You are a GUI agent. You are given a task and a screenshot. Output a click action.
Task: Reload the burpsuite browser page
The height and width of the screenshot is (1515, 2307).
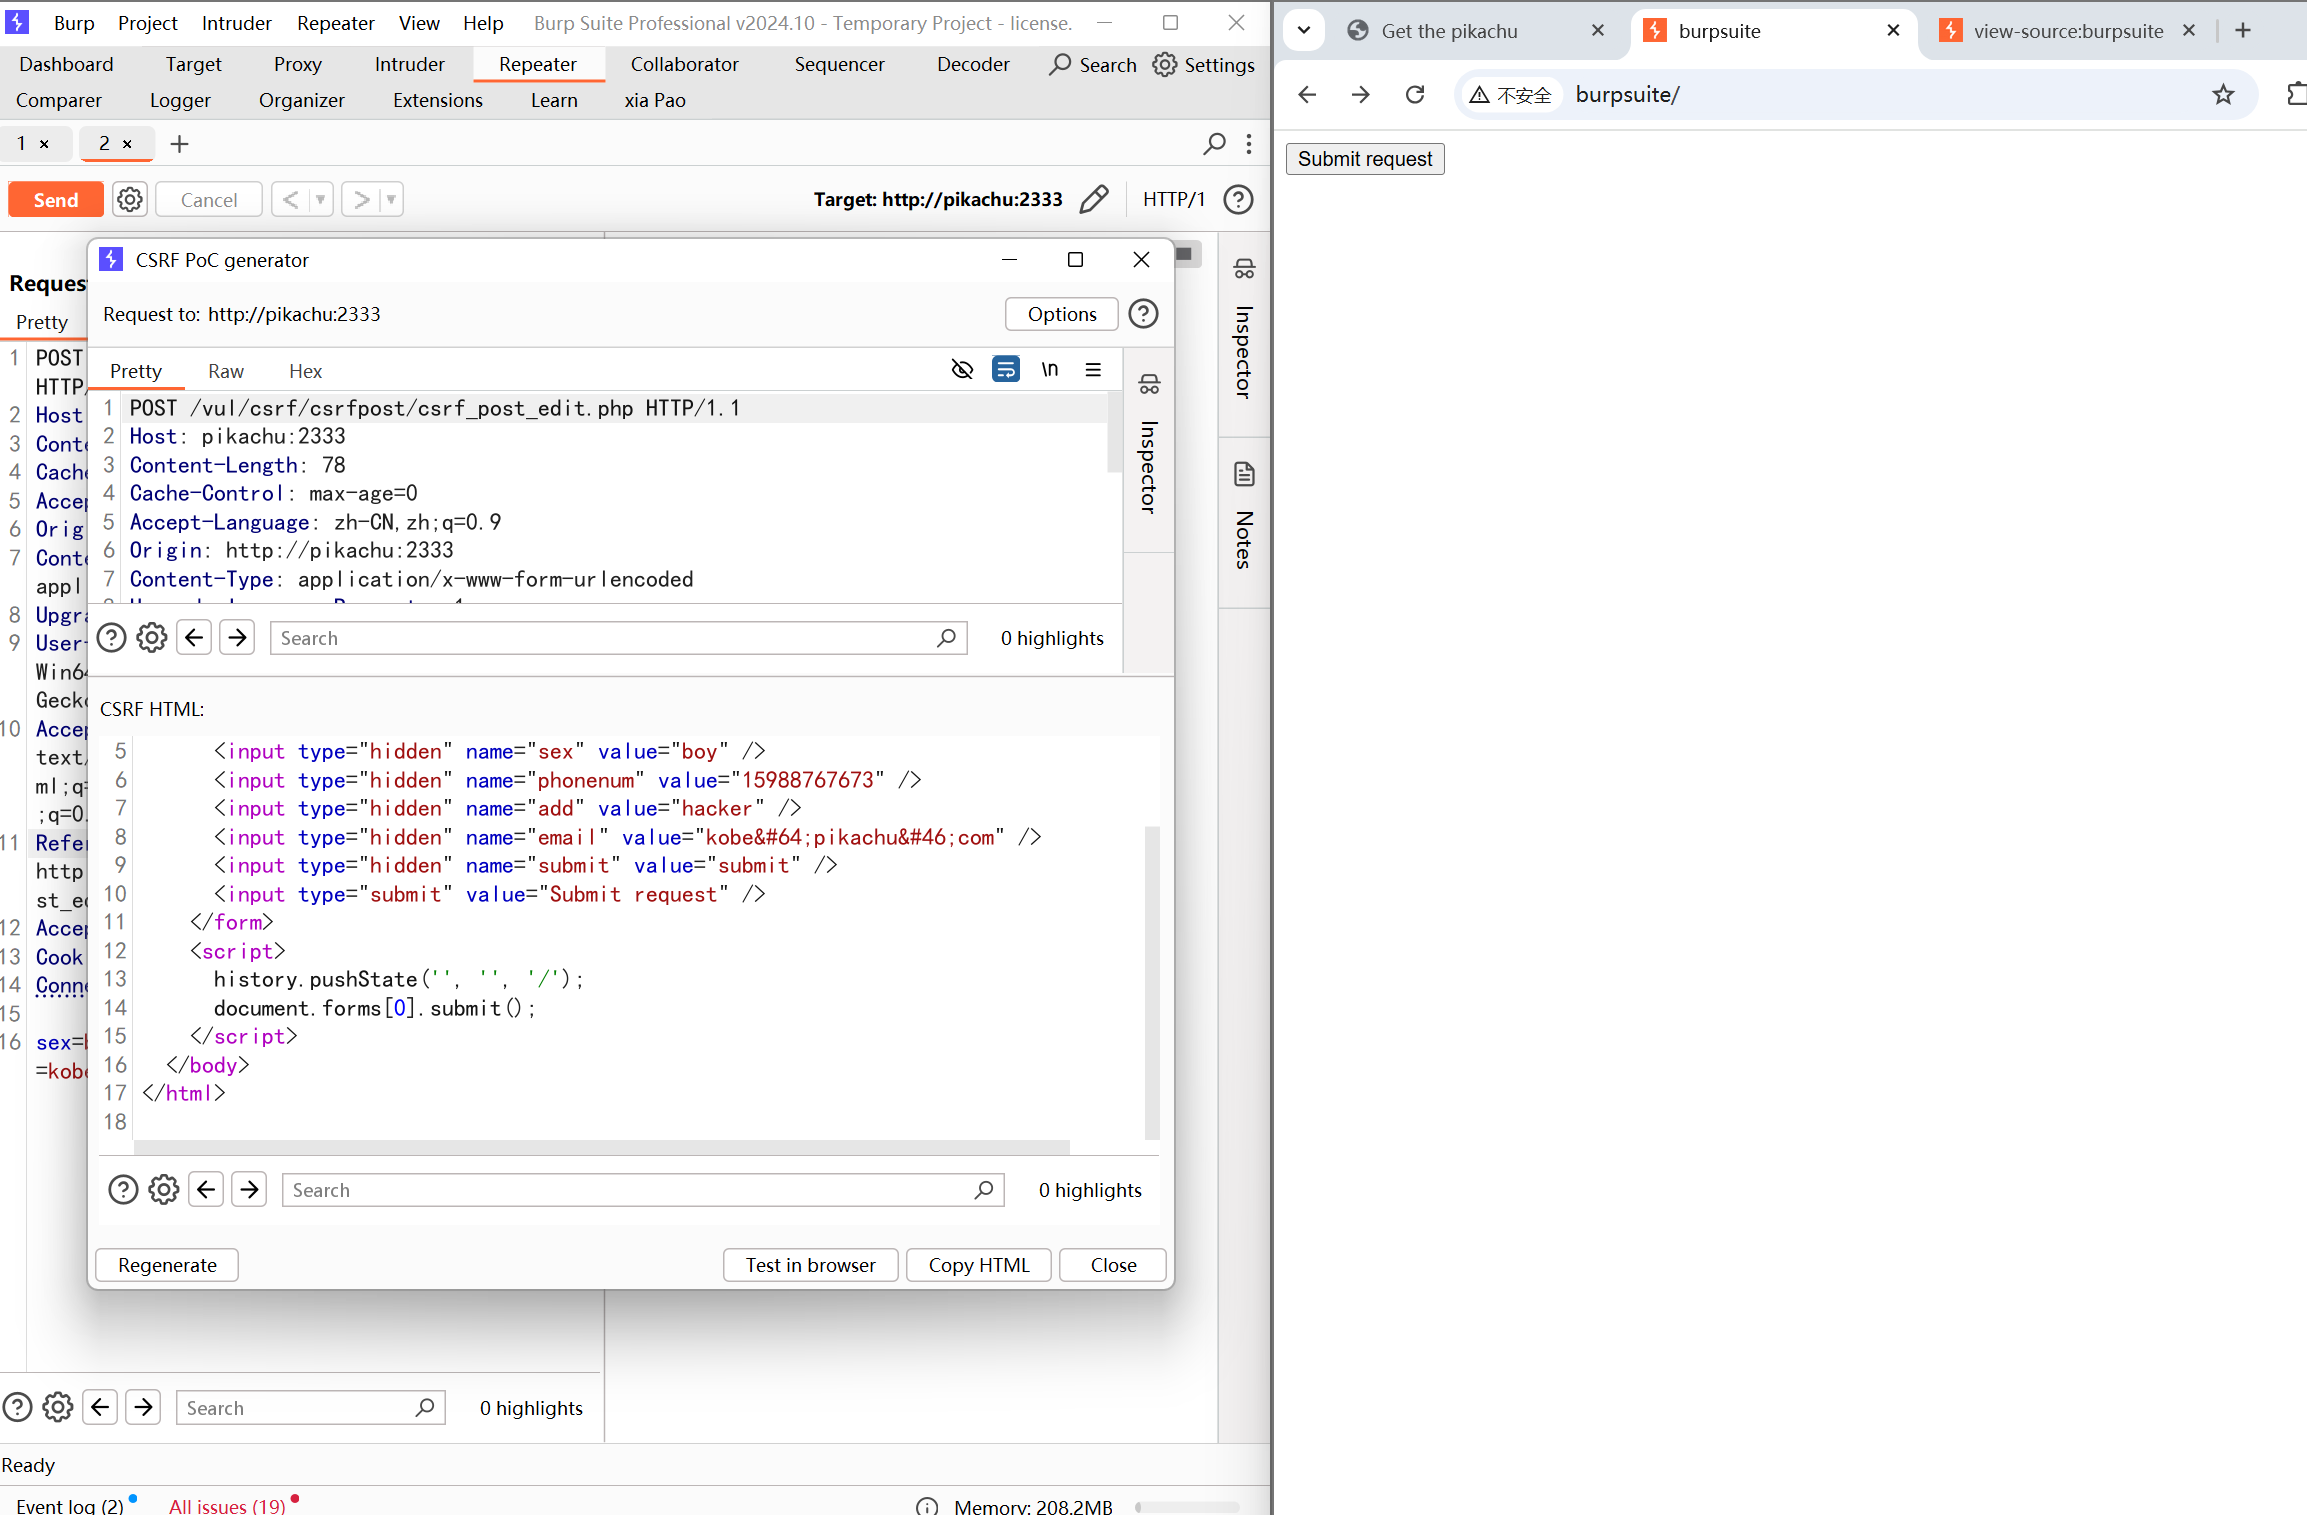click(x=1415, y=95)
